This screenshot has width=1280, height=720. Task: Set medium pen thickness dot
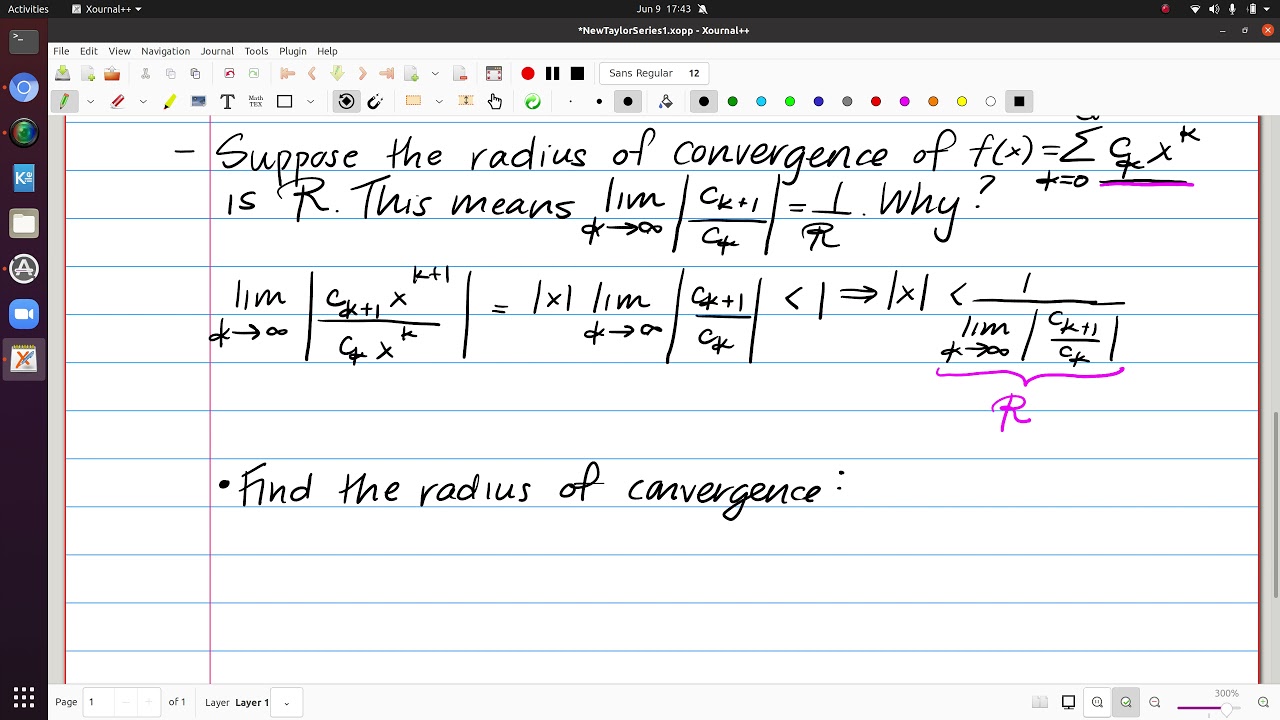point(599,101)
